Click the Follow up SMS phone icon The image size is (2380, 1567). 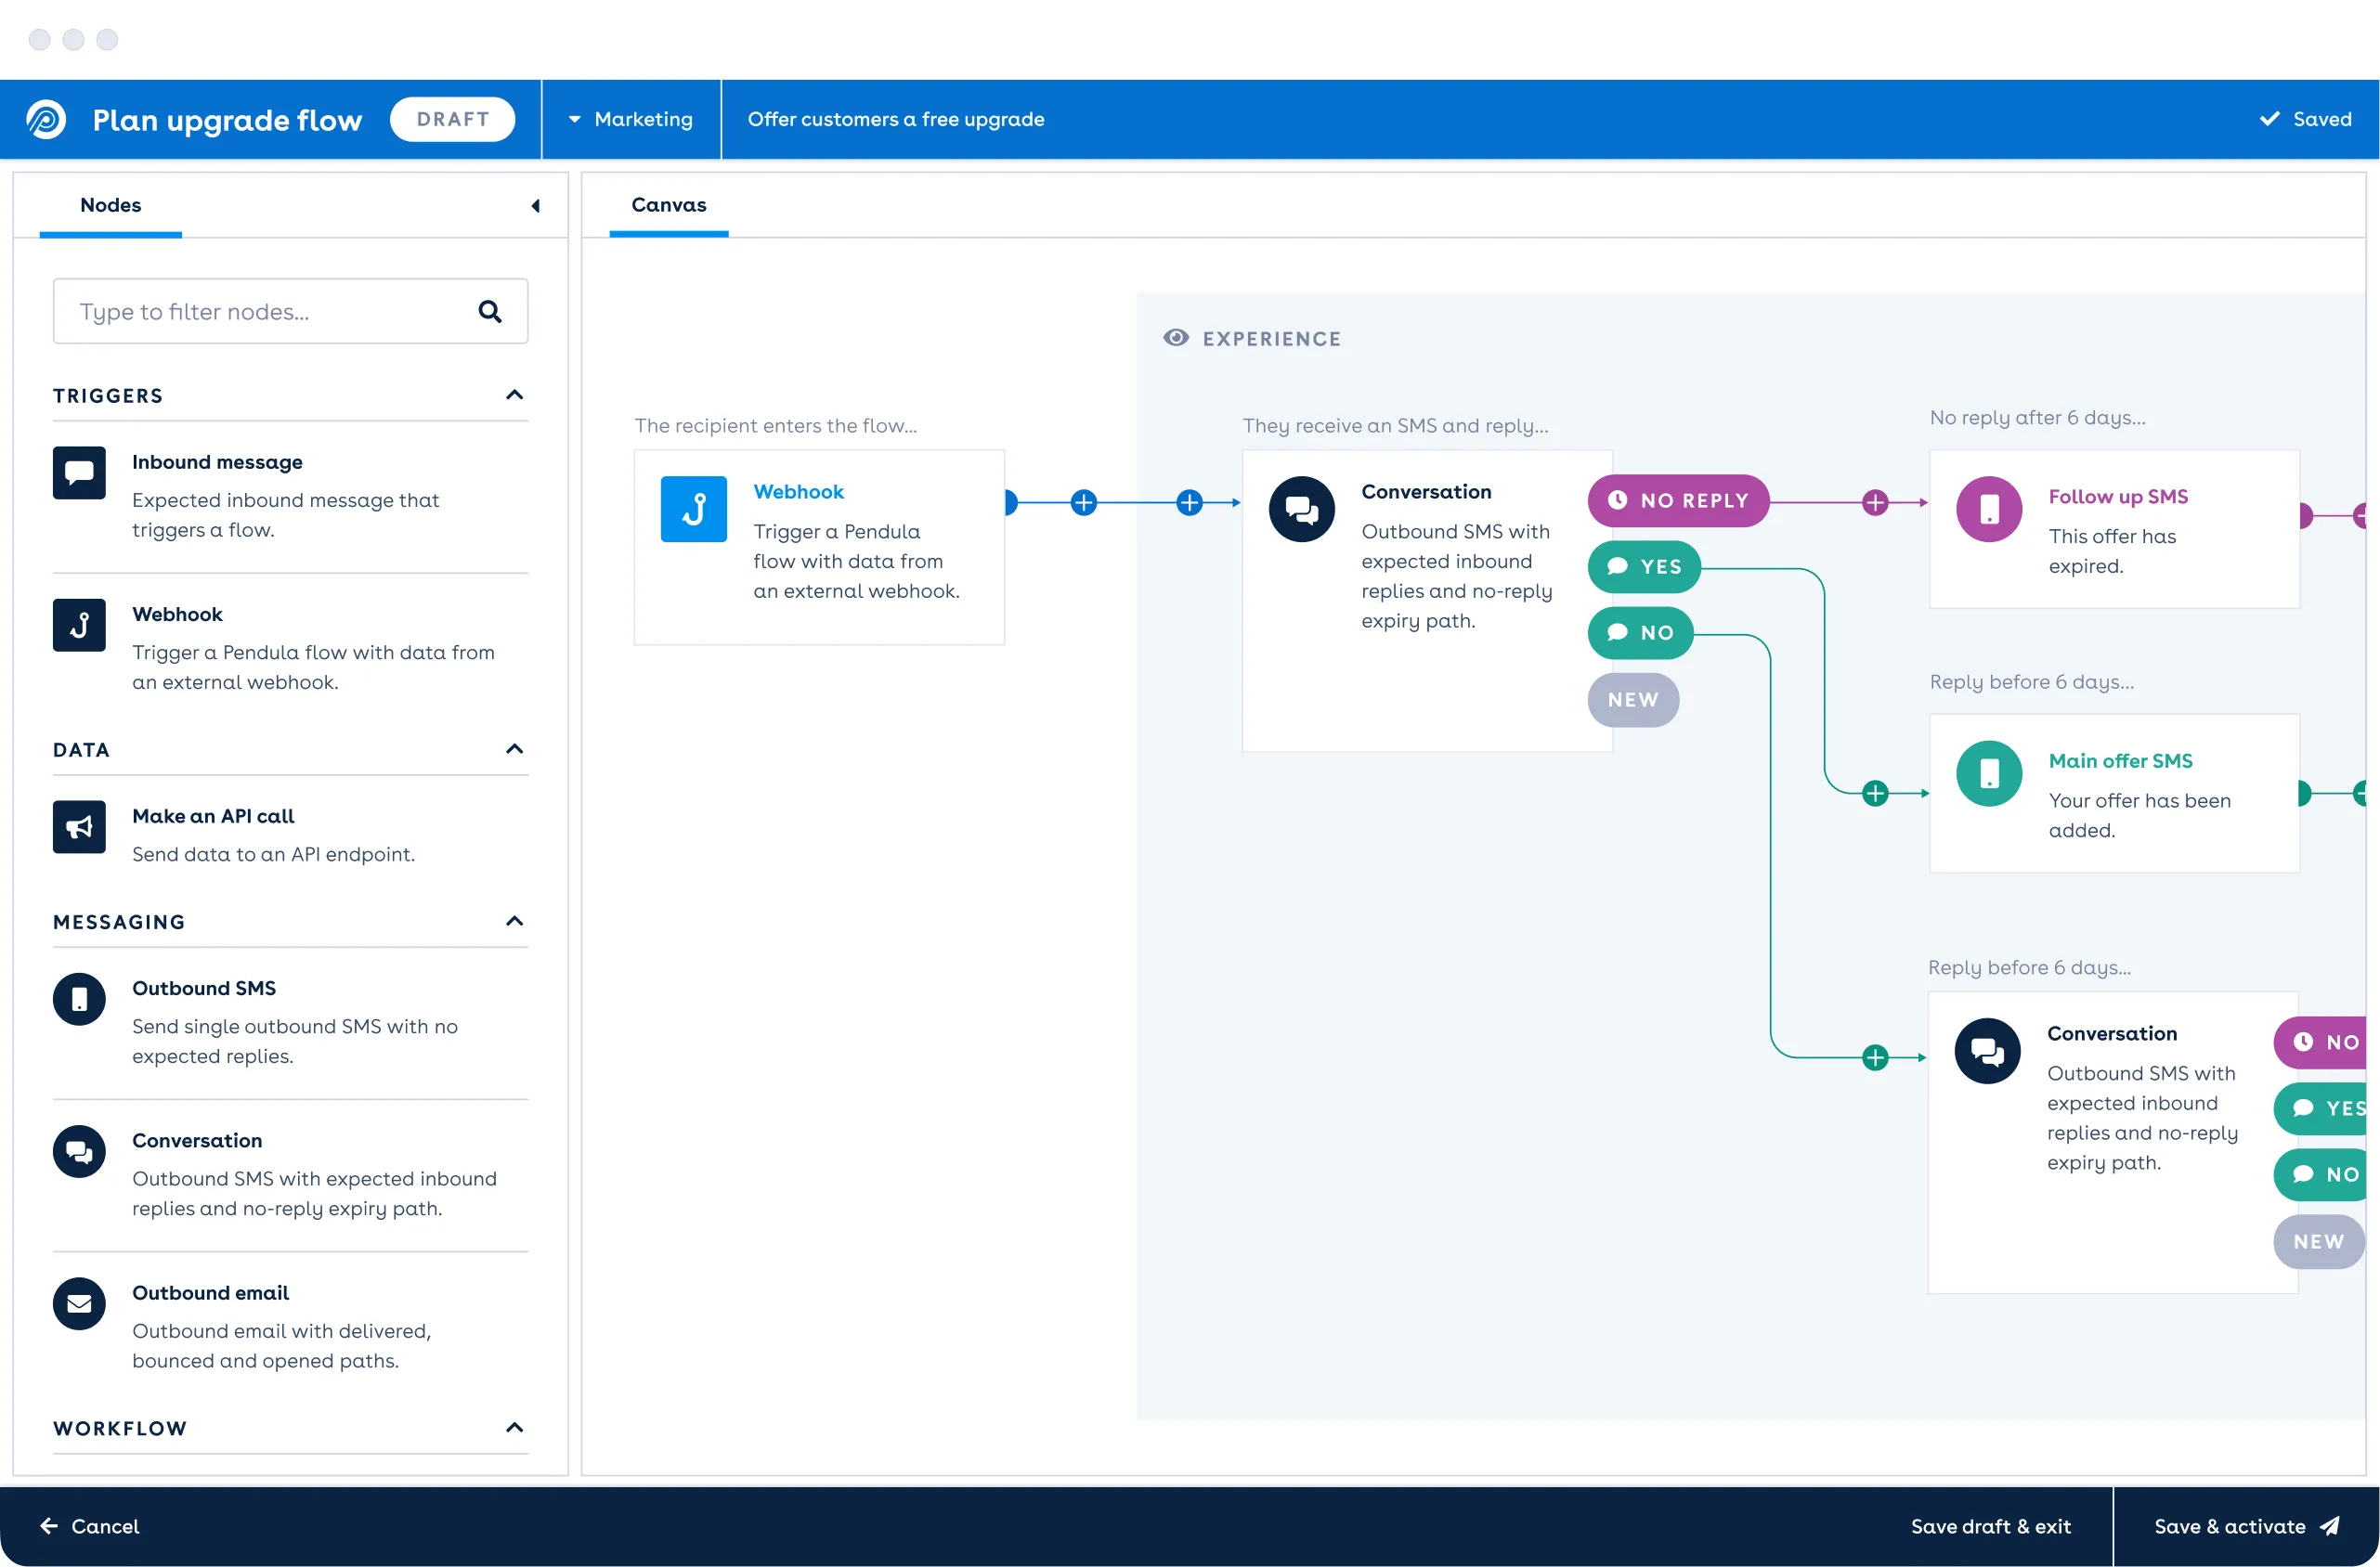[x=1988, y=509]
